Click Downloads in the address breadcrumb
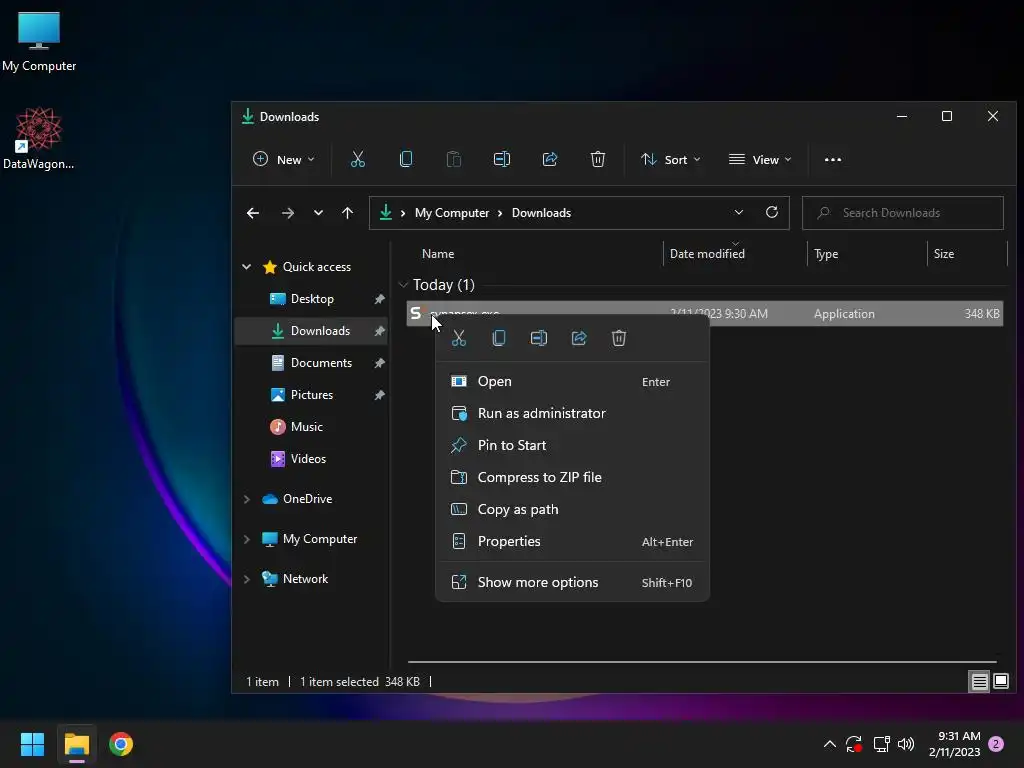Viewport: 1024px width, 768px height. tap(541, 213)
